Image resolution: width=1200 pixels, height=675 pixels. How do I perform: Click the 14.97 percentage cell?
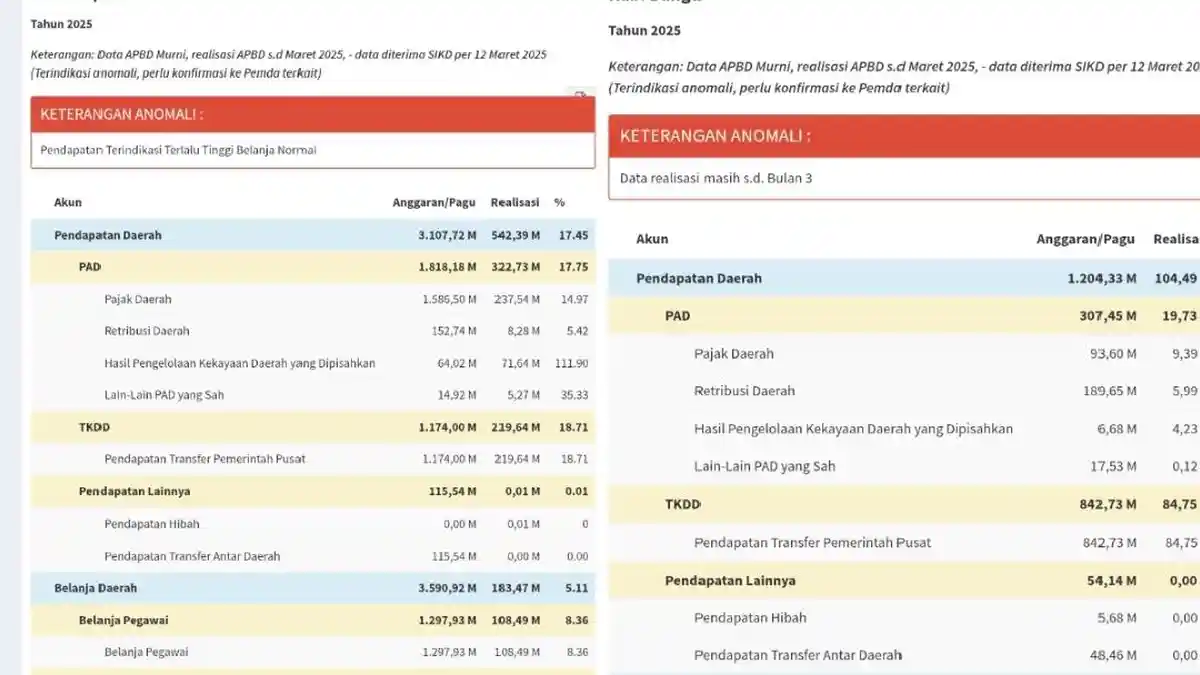click(574, 299)
